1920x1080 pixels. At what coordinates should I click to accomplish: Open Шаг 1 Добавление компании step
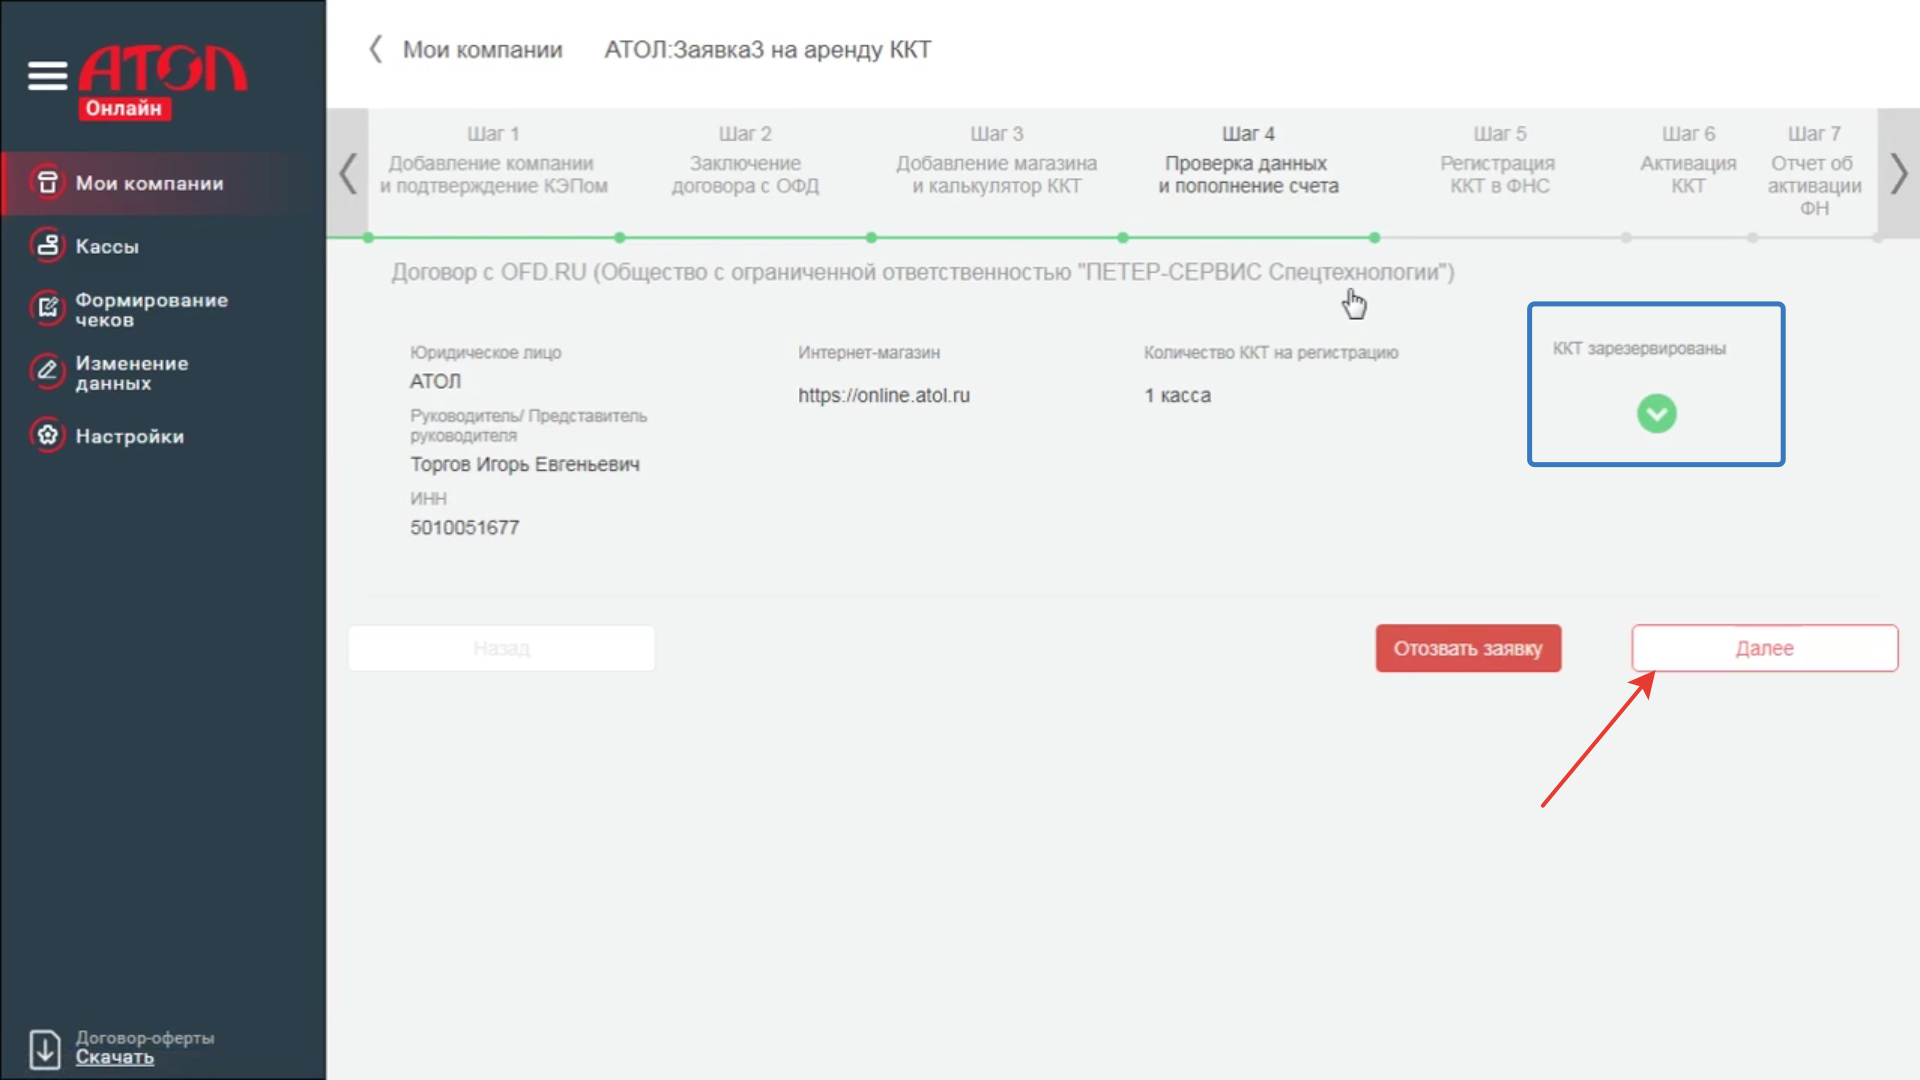click(x=493, y=163)
